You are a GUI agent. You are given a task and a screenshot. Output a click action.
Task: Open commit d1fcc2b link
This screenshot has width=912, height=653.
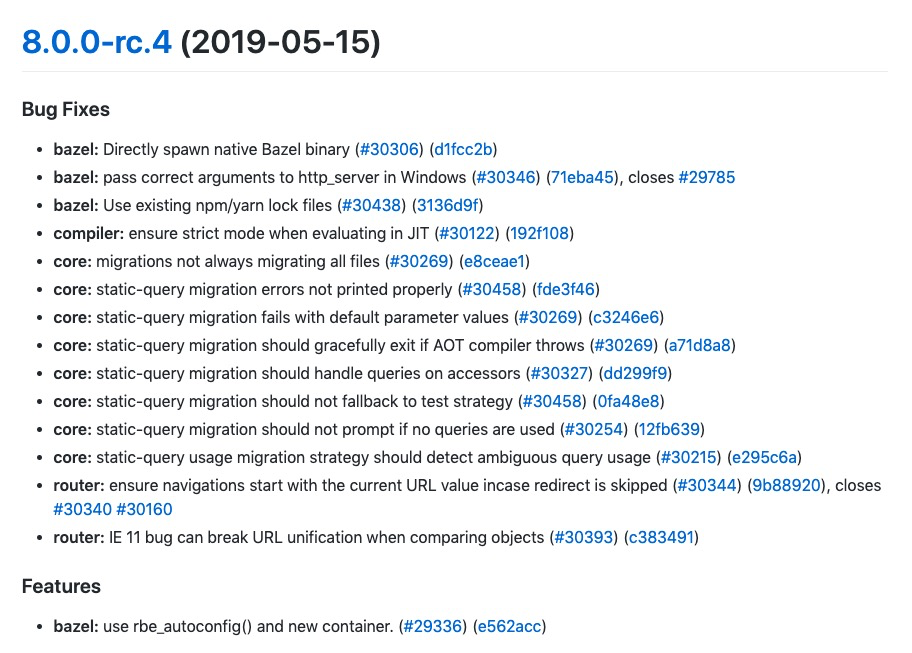click(x=464, y=149)
